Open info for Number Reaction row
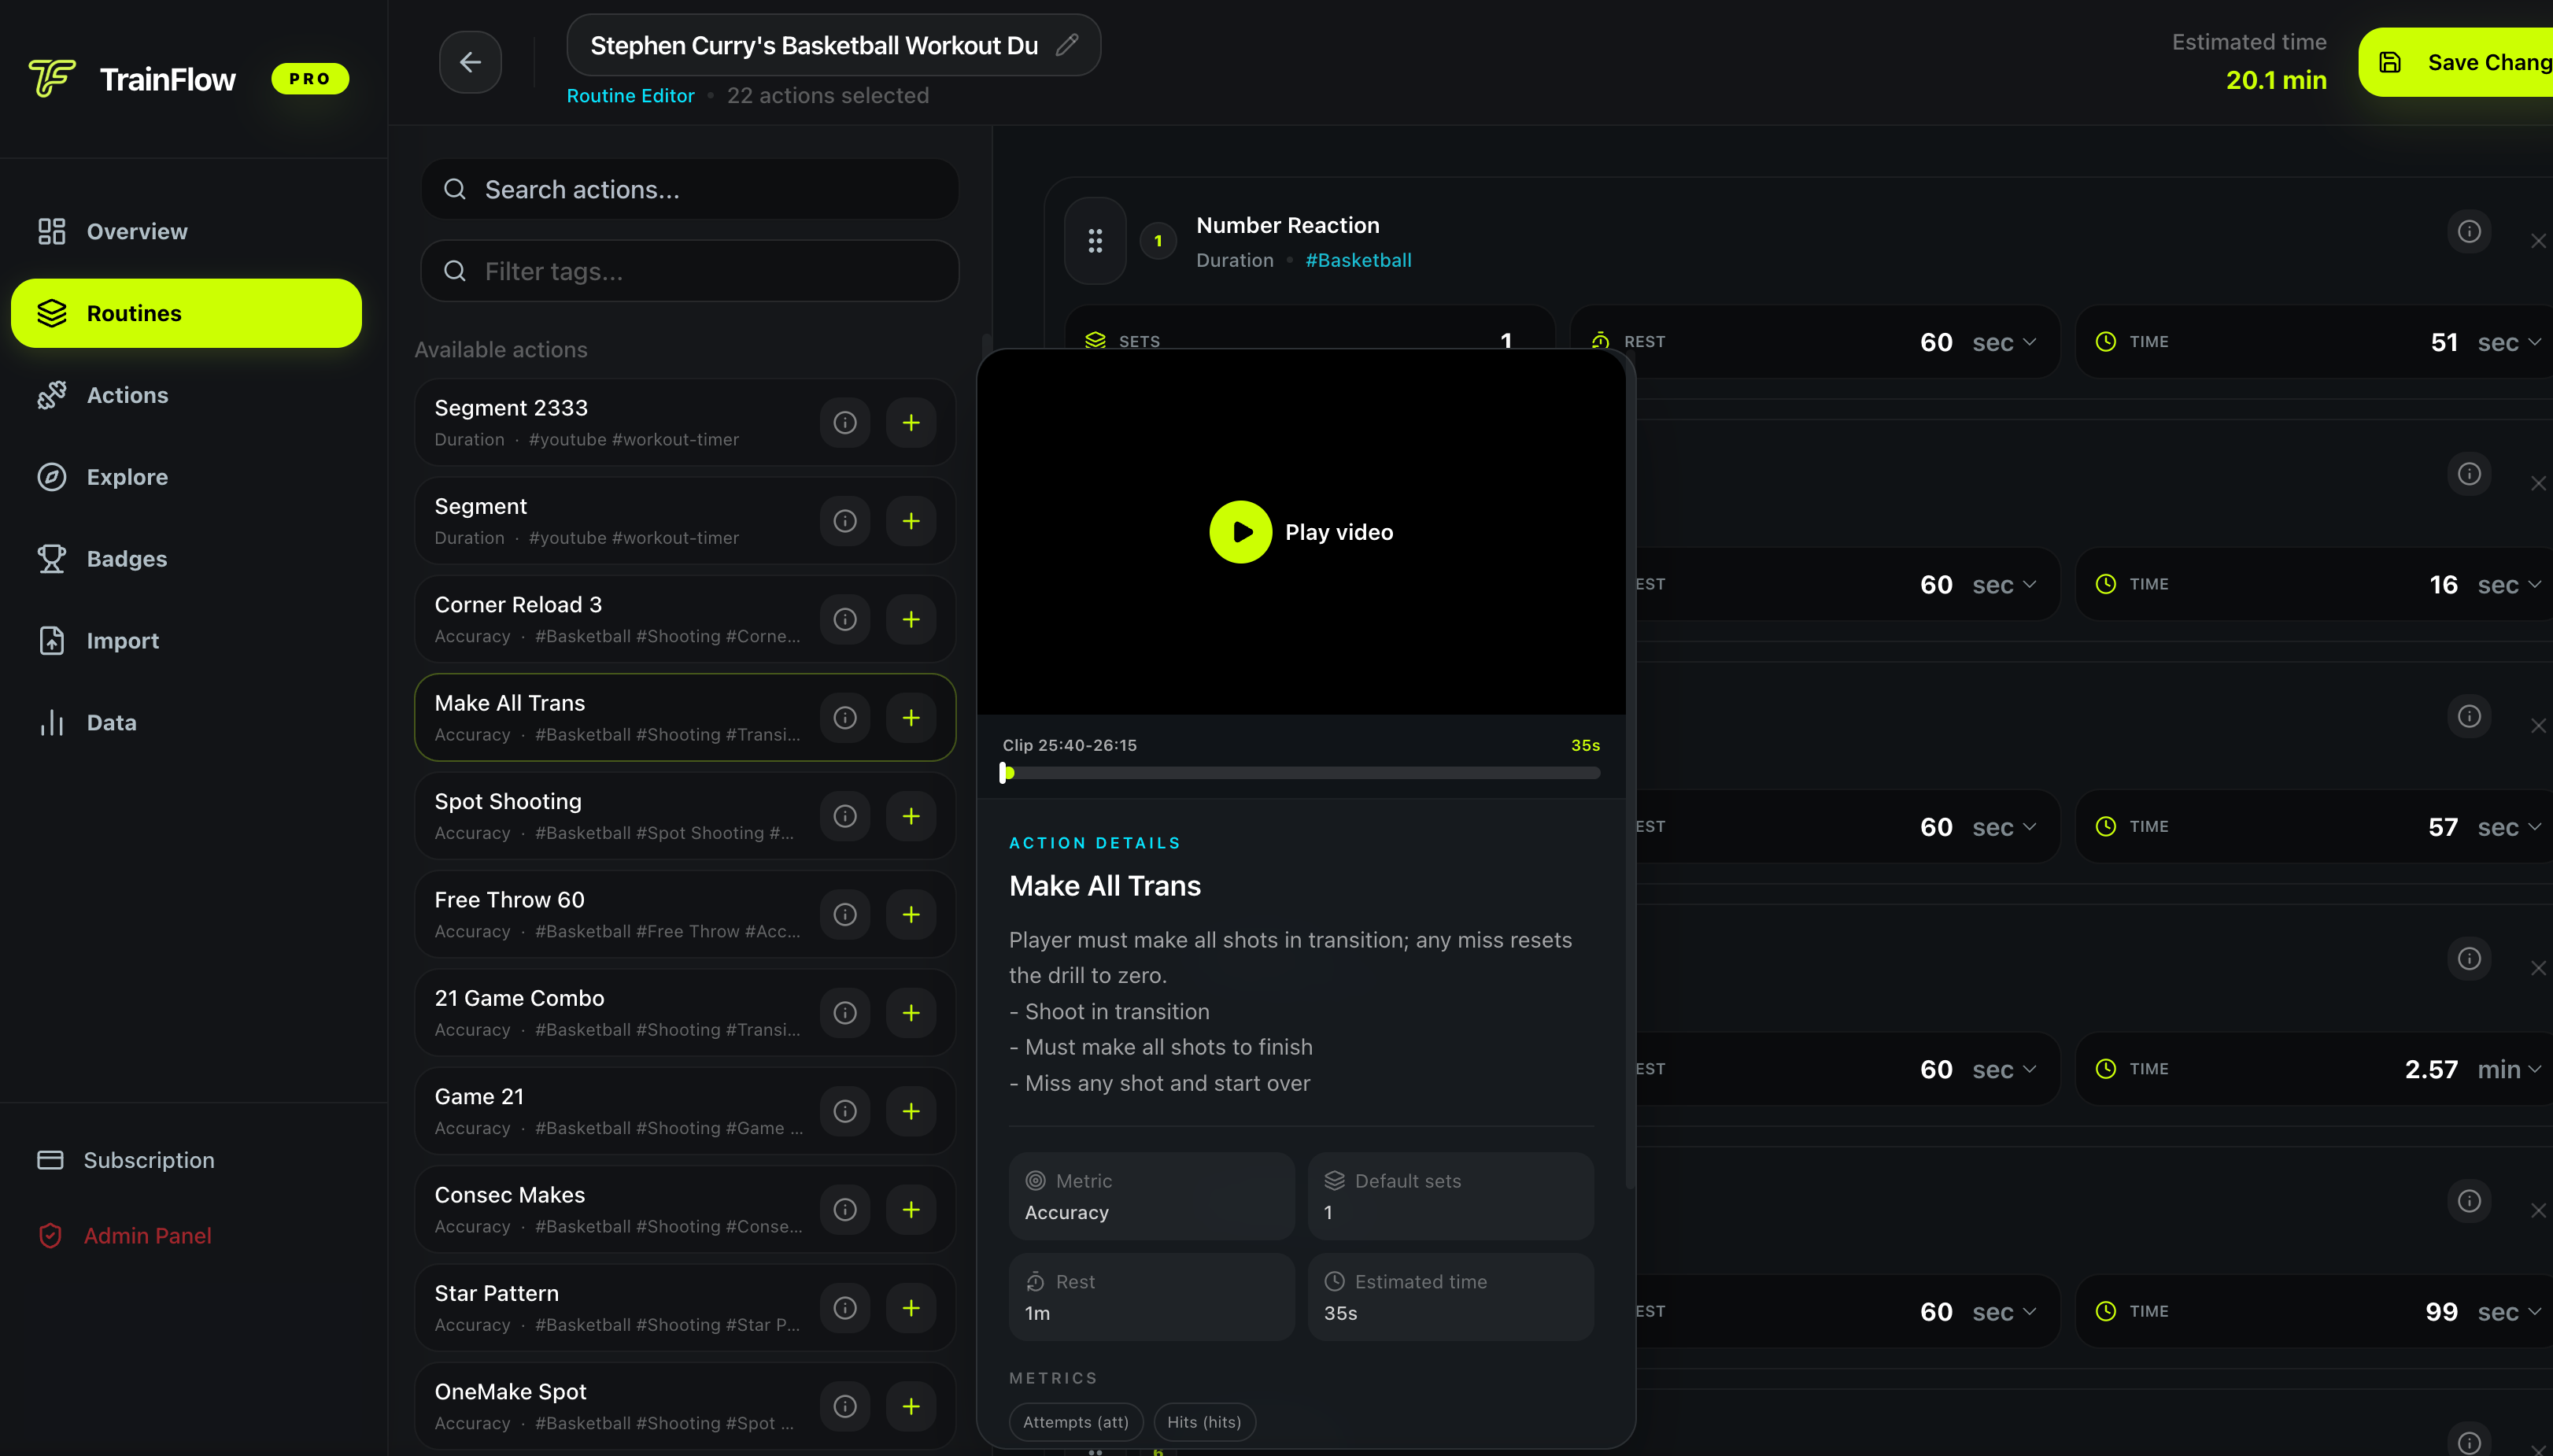 pos(2469,232)
